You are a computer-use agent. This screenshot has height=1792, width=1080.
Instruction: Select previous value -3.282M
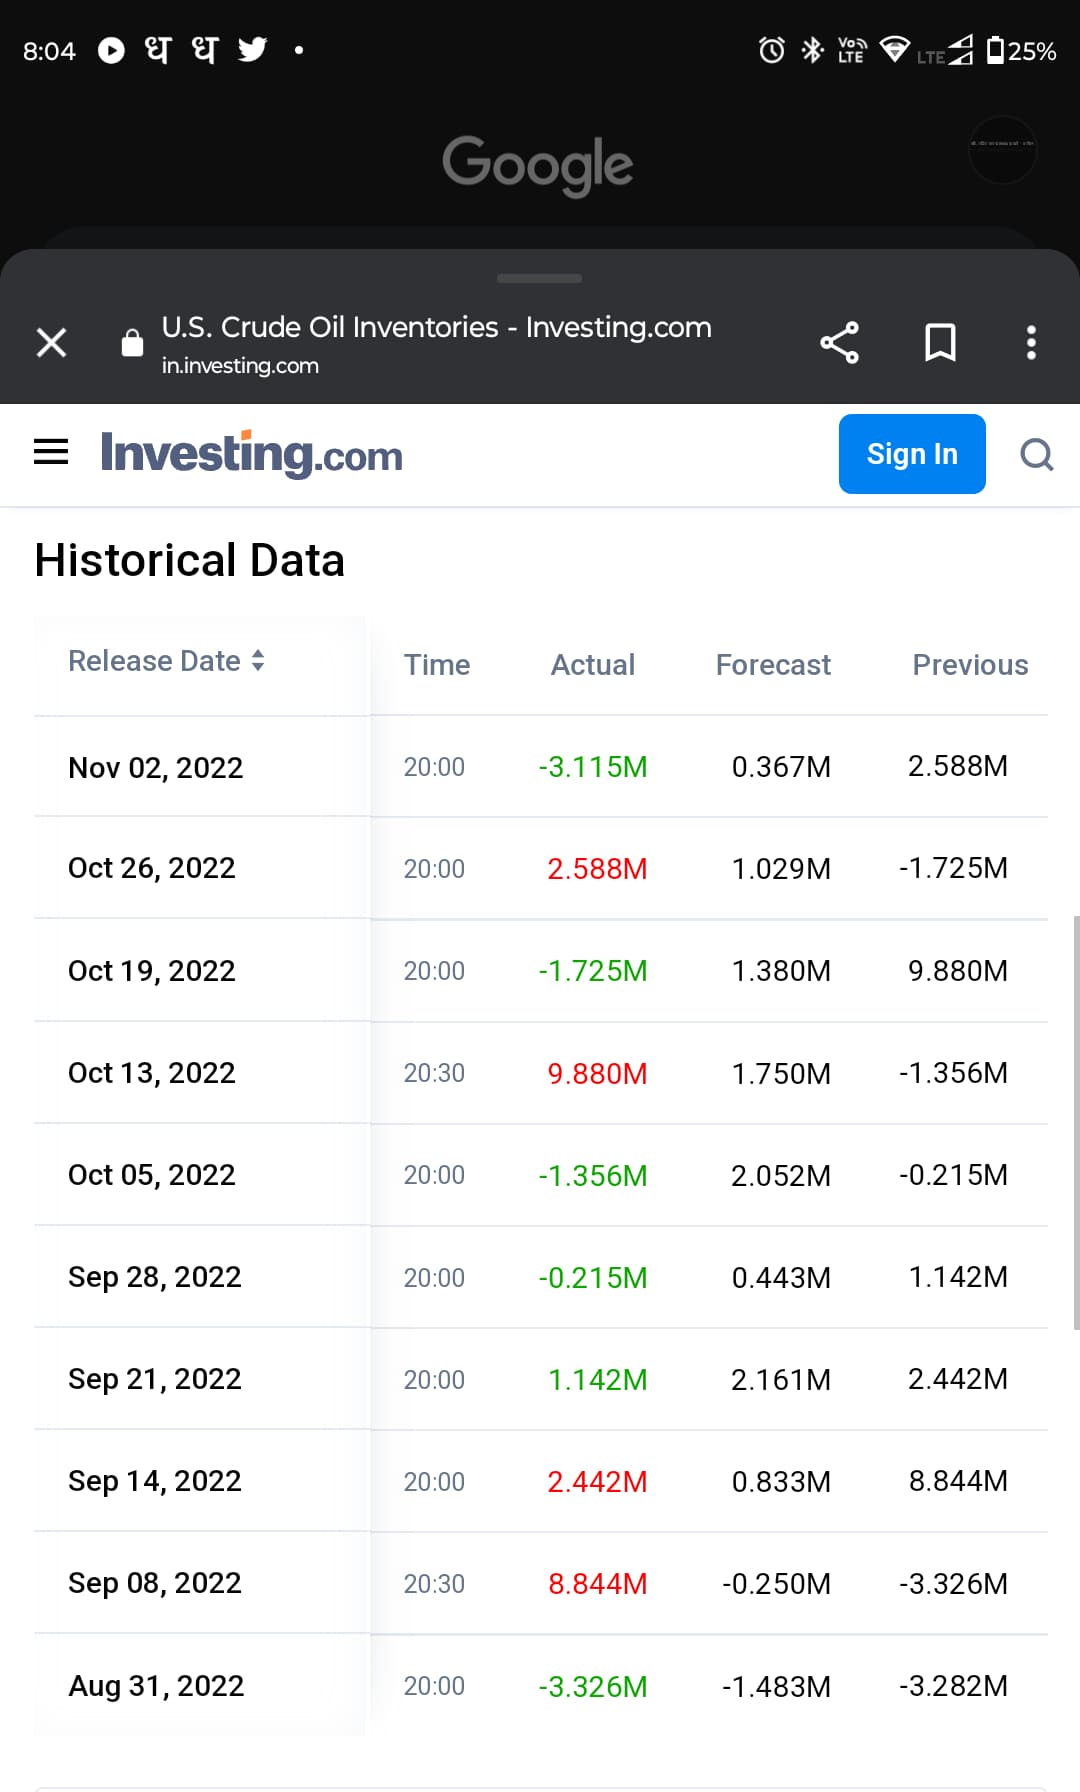click(953, 1686)
